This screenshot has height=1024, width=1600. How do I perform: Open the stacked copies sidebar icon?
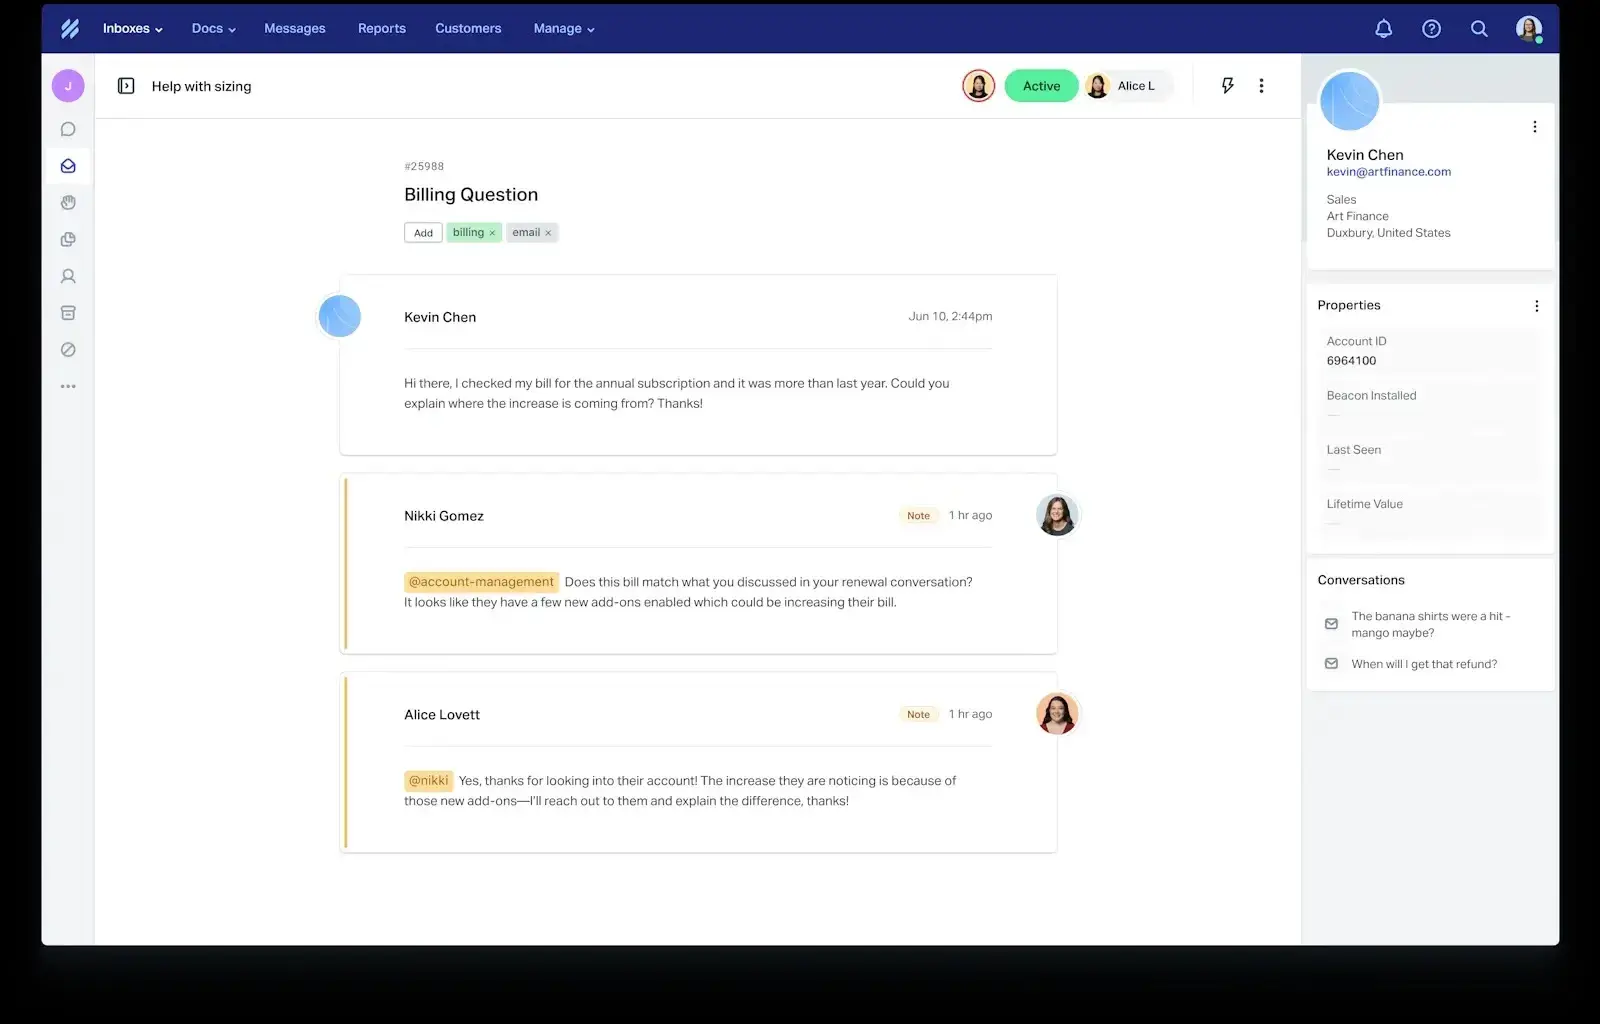pyautogui.click(x=68, y=239)
